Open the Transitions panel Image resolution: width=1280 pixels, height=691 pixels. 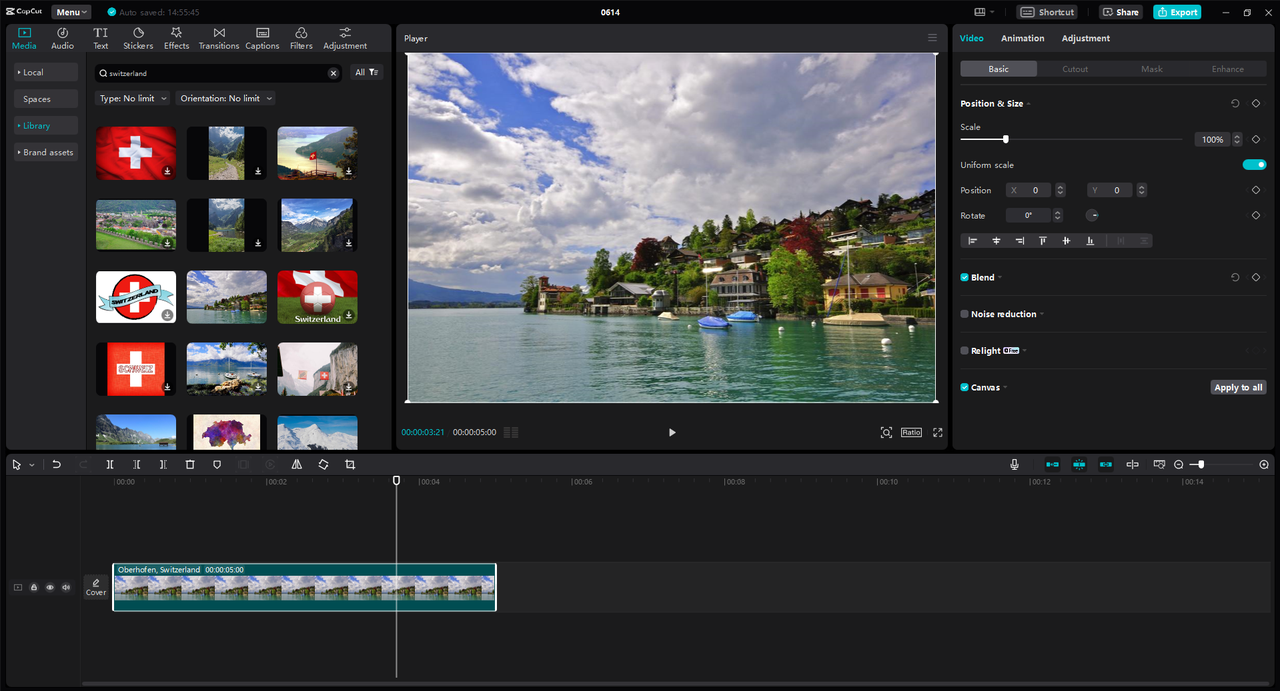219,38
